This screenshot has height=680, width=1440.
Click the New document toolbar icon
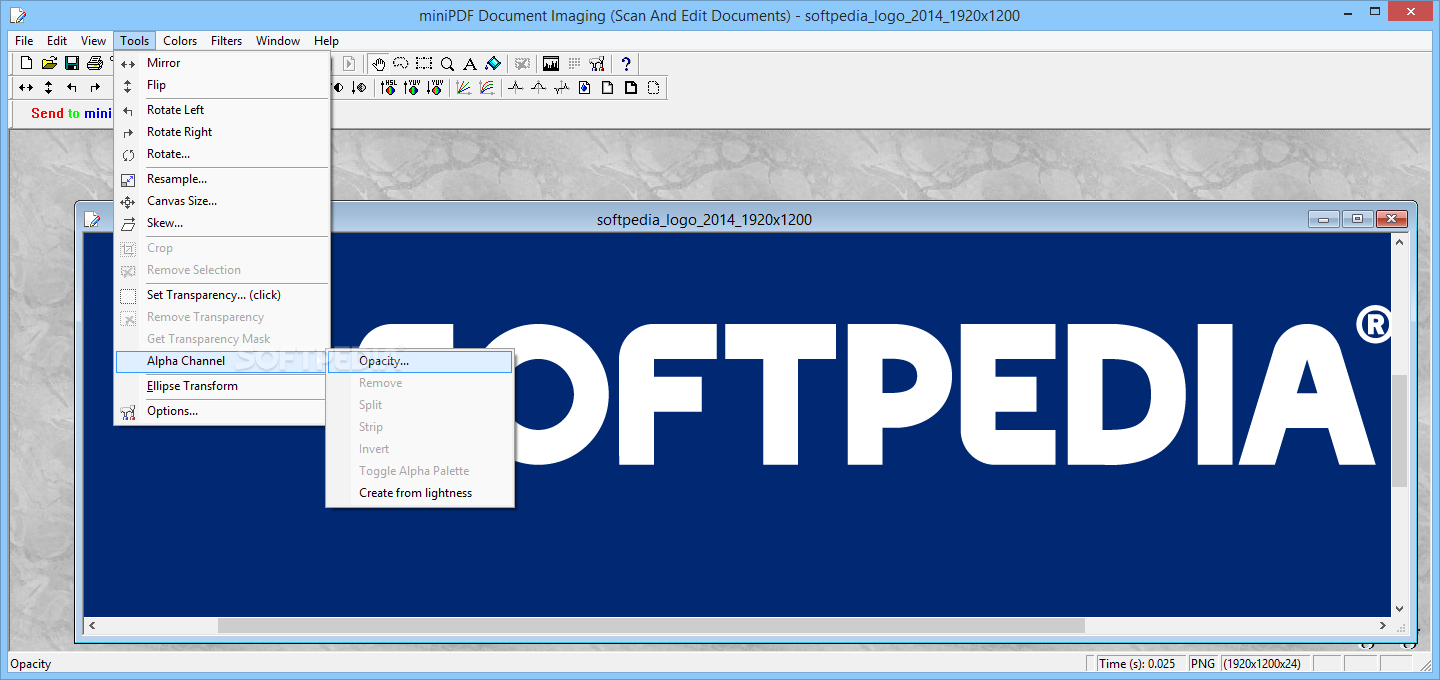tap(27, 63)
